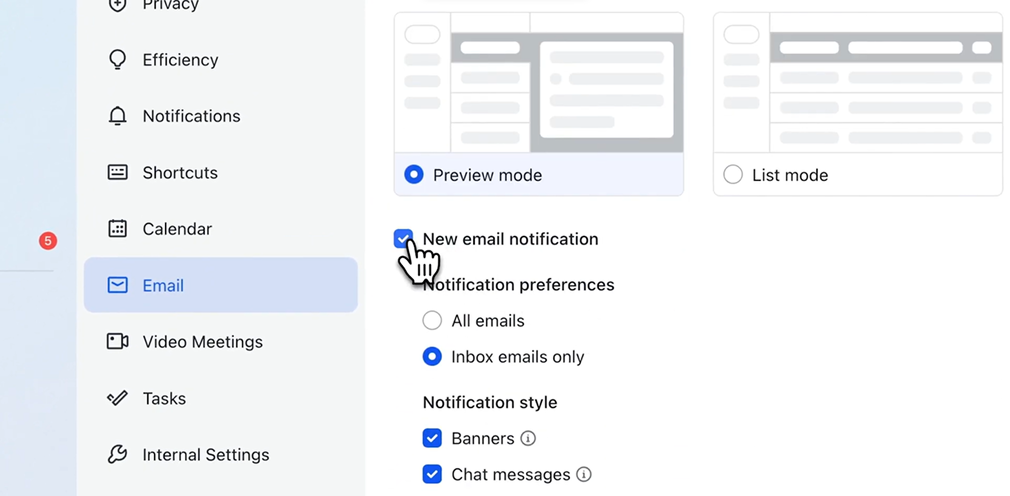Click the Tasks checkmark icon
Screen dimensions: 1010x496
tap(117, 398)
